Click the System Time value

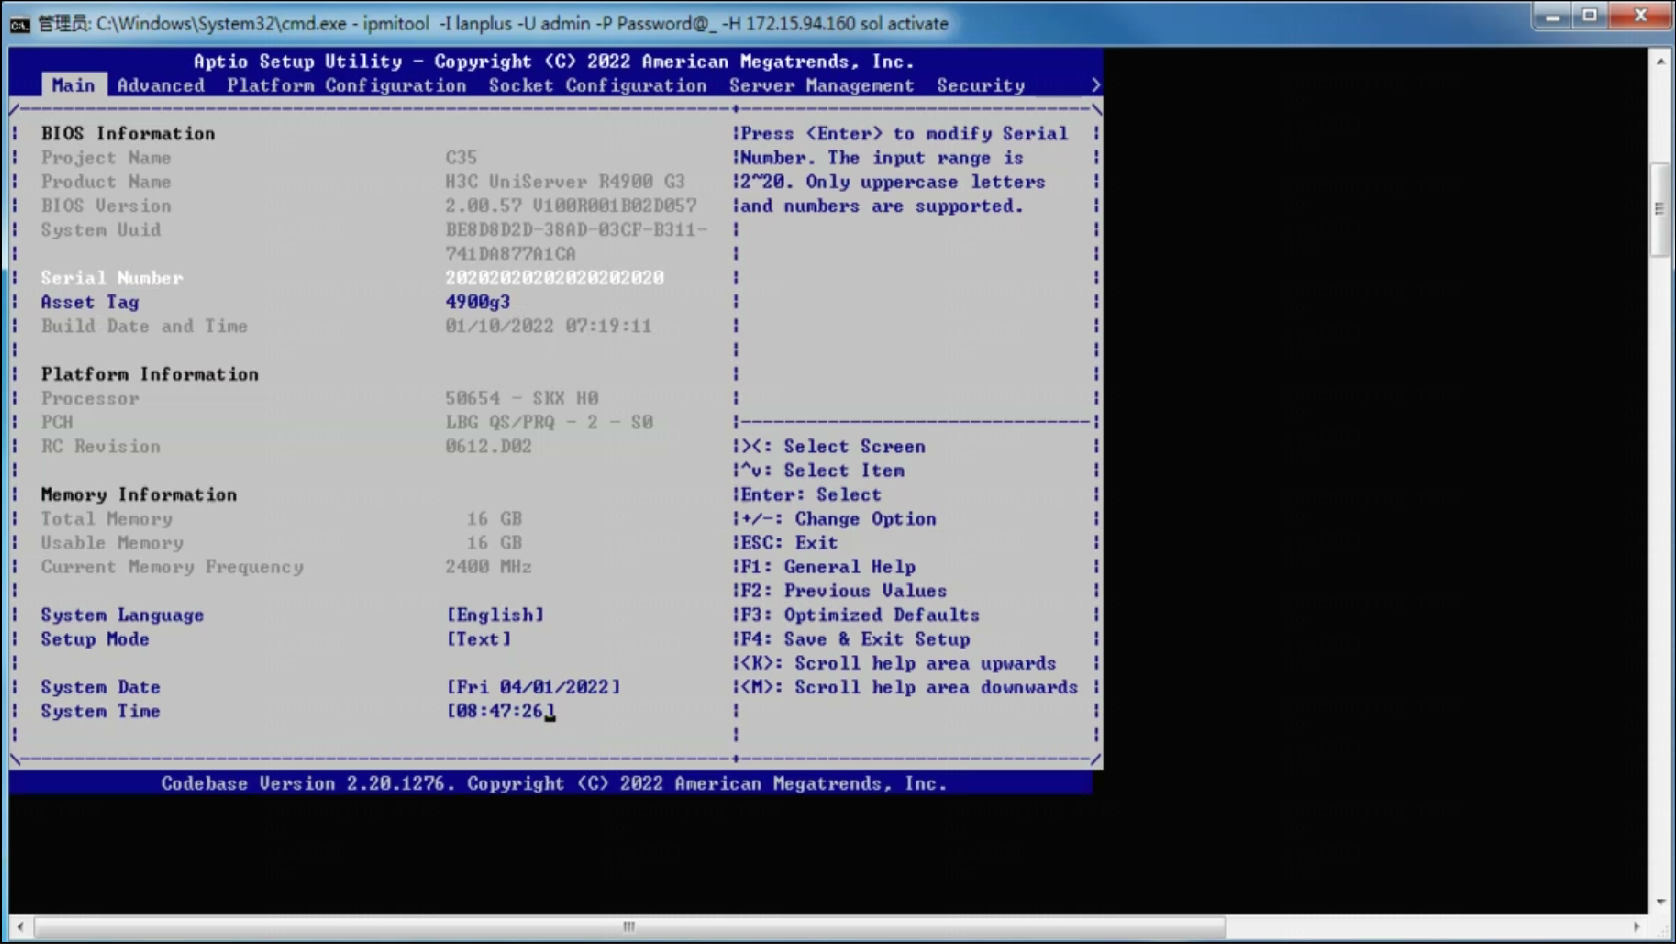point(501,711)
